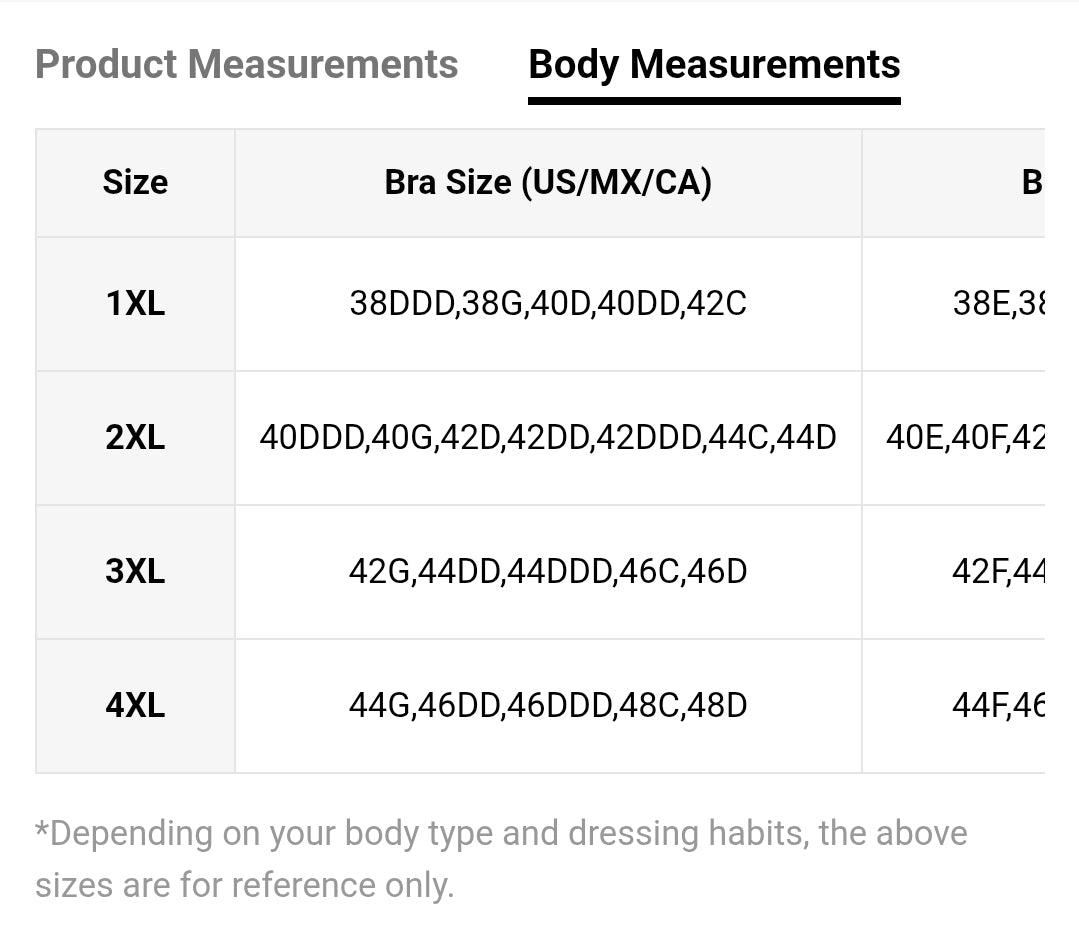Click the 38DDD,38G,40D,40DD,42C cell
The image size is (1079, 937).
click(x=548, y=304)
